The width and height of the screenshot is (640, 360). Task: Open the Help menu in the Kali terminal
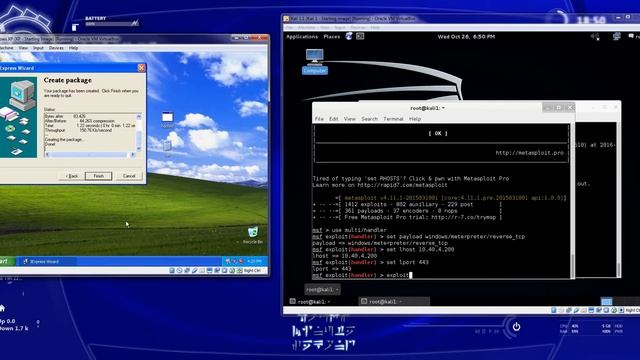415,119
